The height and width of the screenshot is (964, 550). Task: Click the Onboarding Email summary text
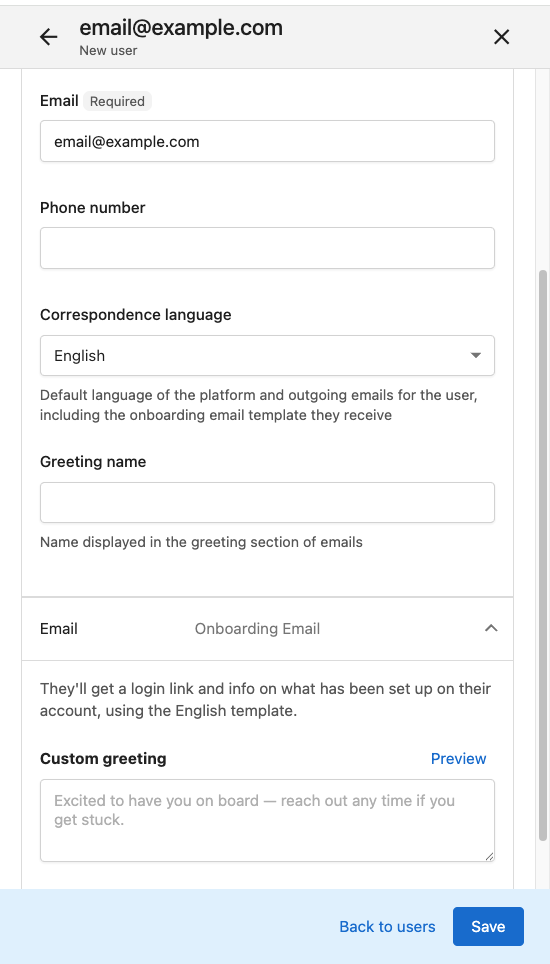point(257,629)
